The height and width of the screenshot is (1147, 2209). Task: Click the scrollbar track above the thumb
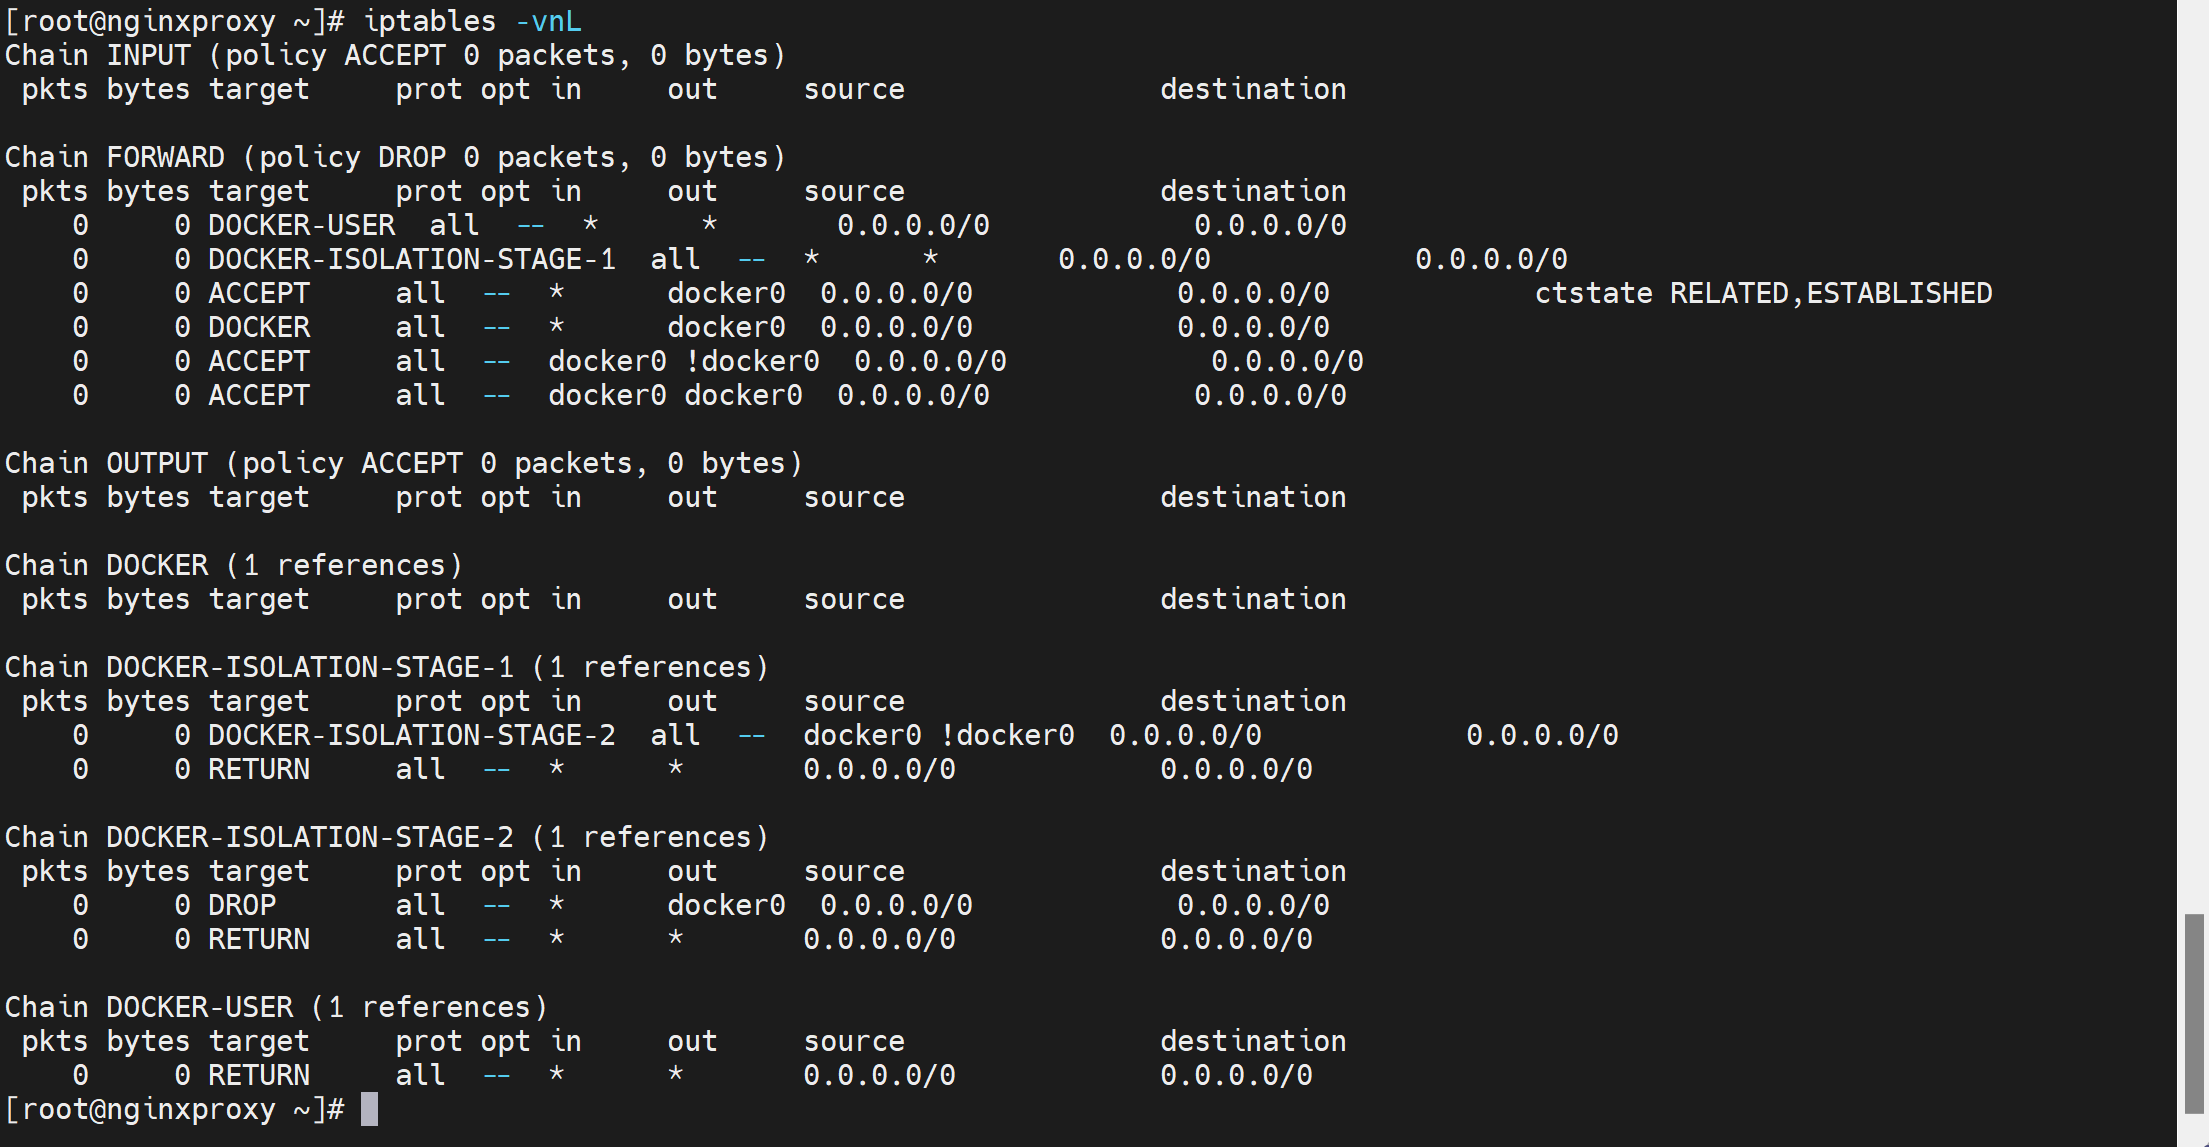[2194, 450]
